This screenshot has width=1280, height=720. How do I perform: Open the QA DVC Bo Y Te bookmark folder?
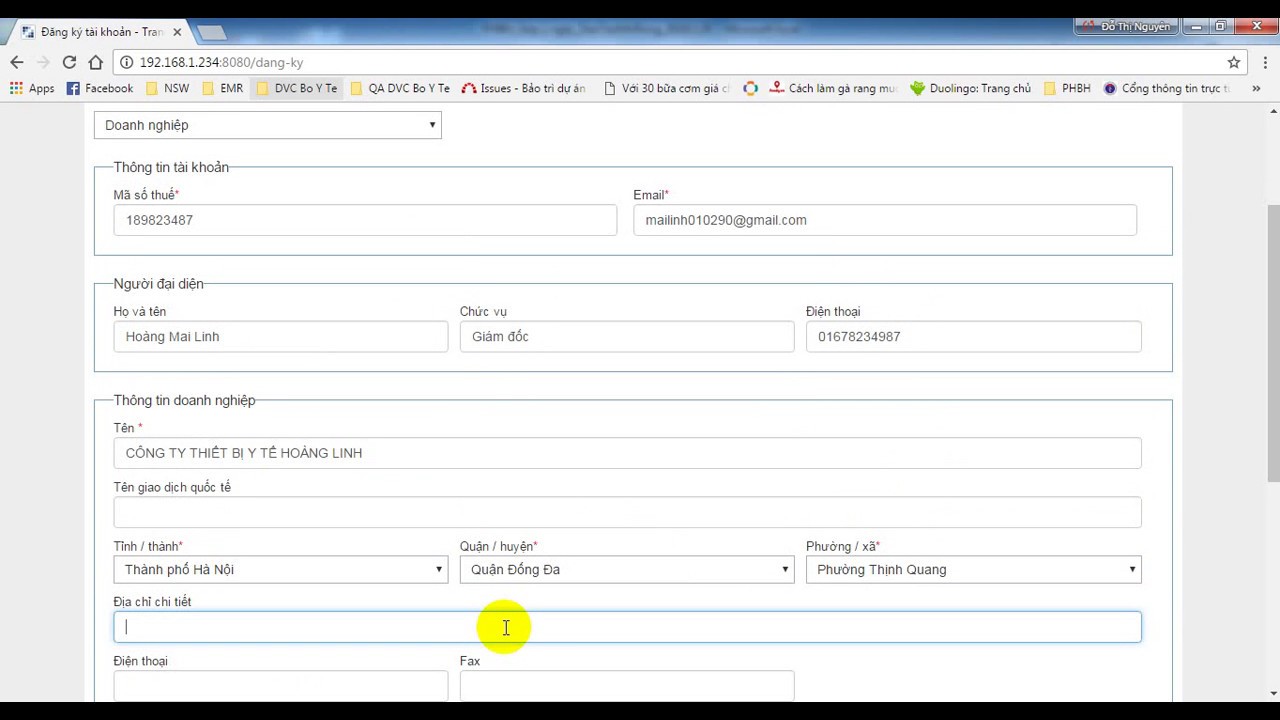[x=400, y=88]
